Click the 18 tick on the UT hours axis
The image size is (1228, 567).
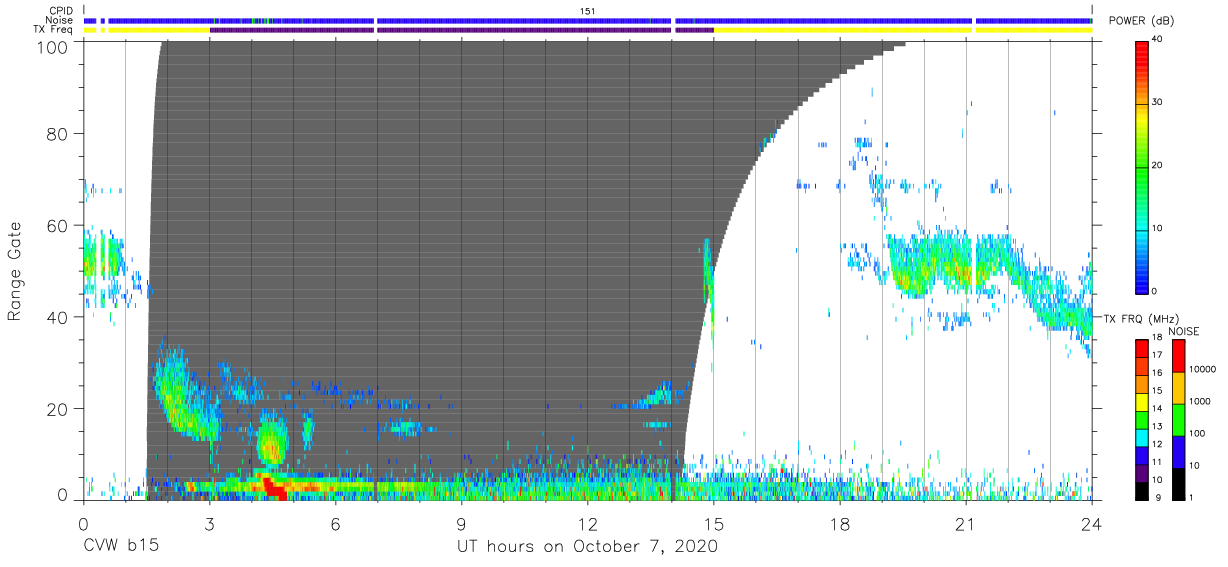(839, 523)
